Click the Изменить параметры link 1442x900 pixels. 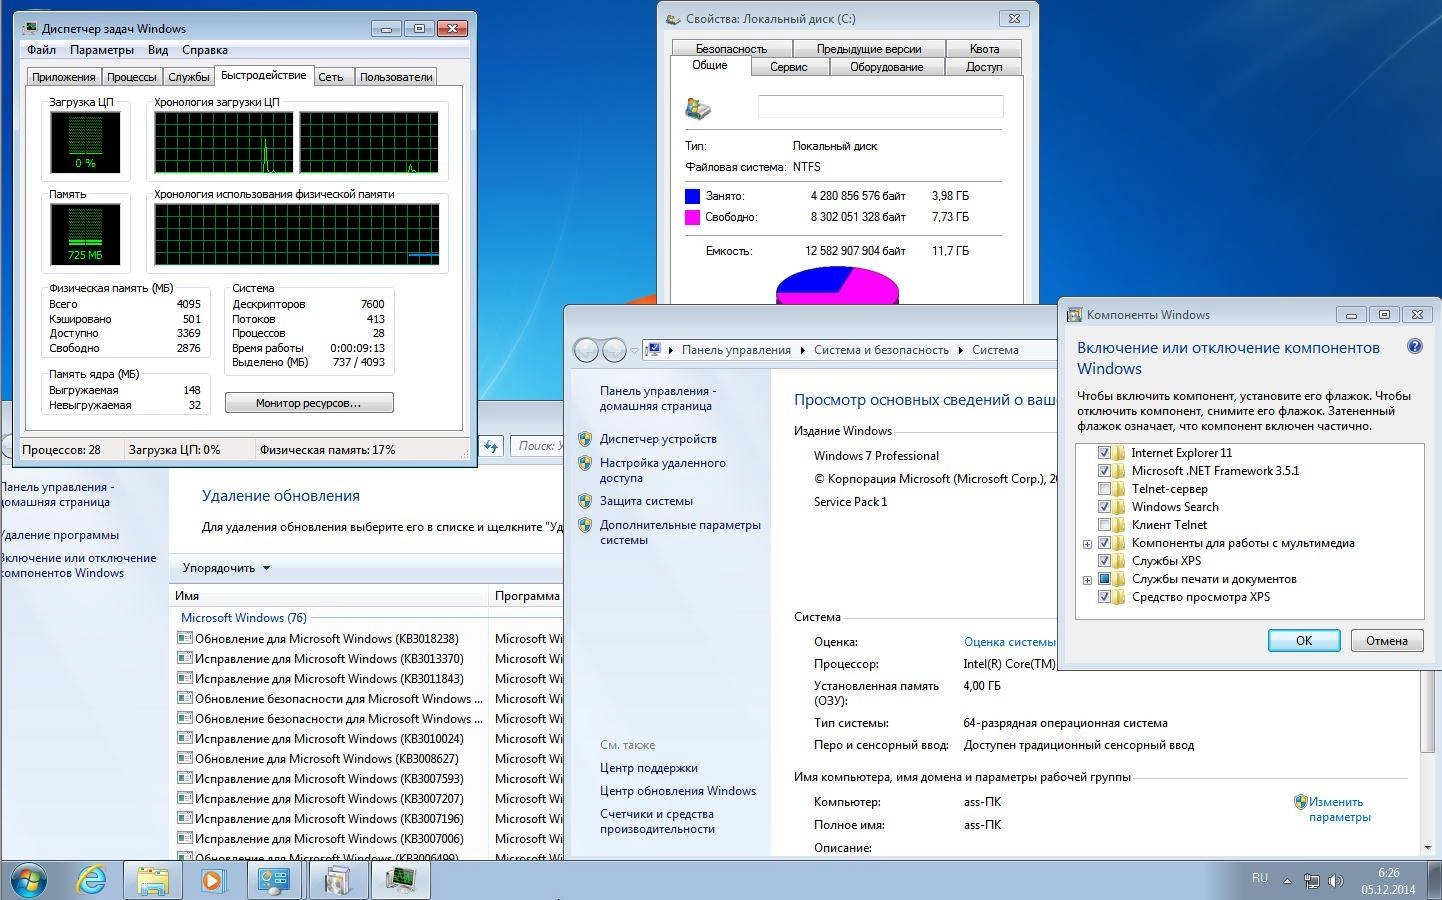point(1339,809)
